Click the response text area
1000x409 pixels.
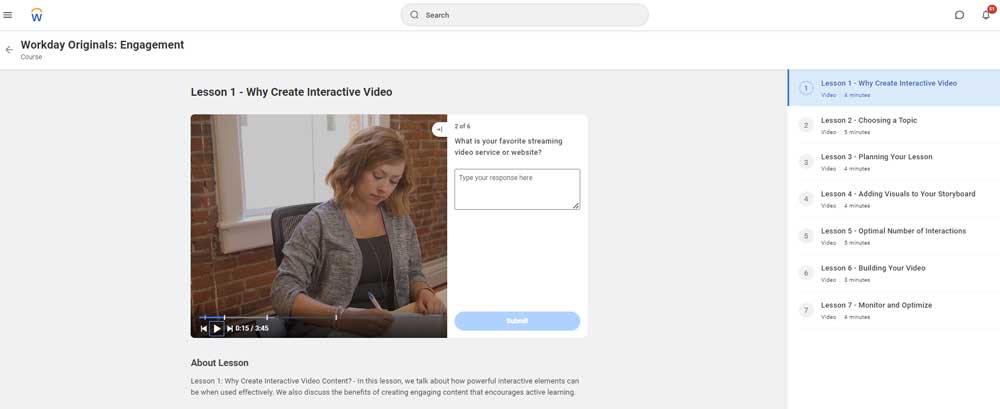pyautogui.click(x=517, y=189)
